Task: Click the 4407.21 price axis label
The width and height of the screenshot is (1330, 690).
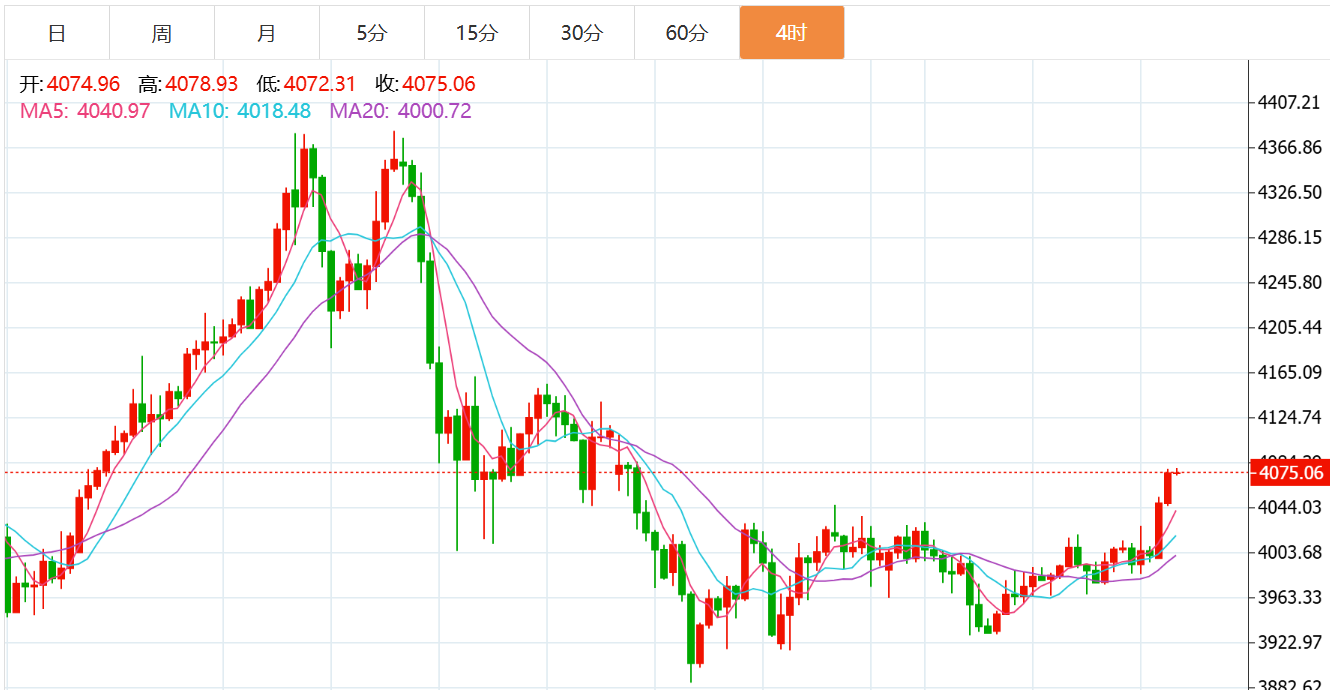Action: click(x=1290, y=102)
